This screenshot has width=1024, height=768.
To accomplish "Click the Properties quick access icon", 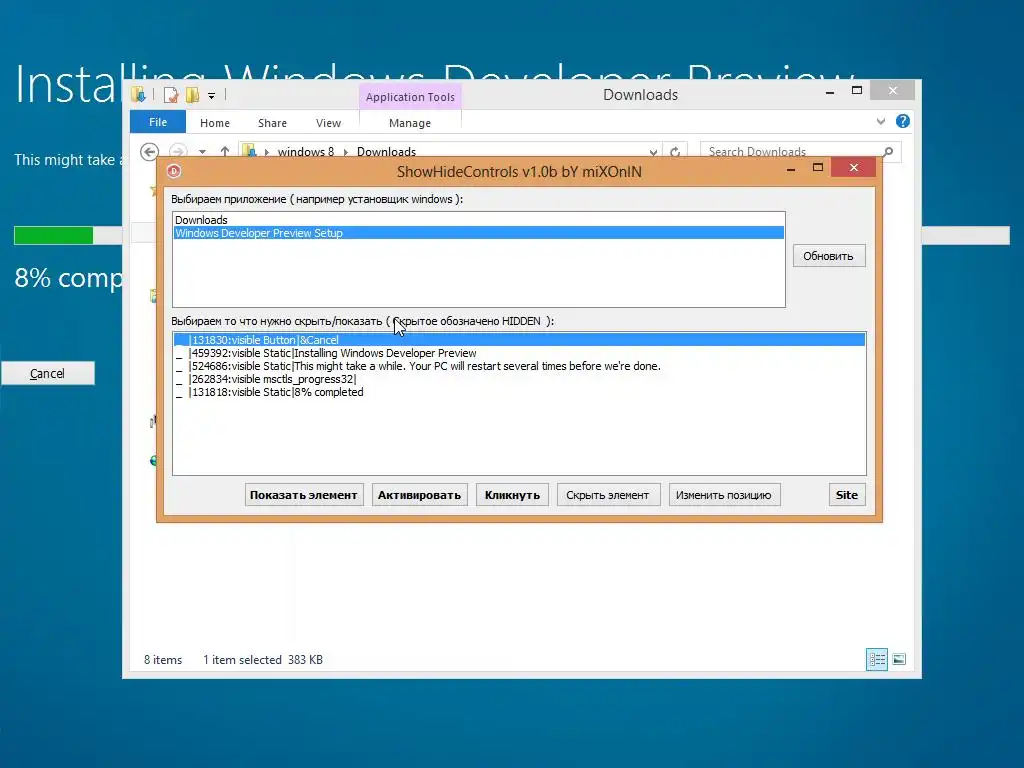I will (171, 95).
